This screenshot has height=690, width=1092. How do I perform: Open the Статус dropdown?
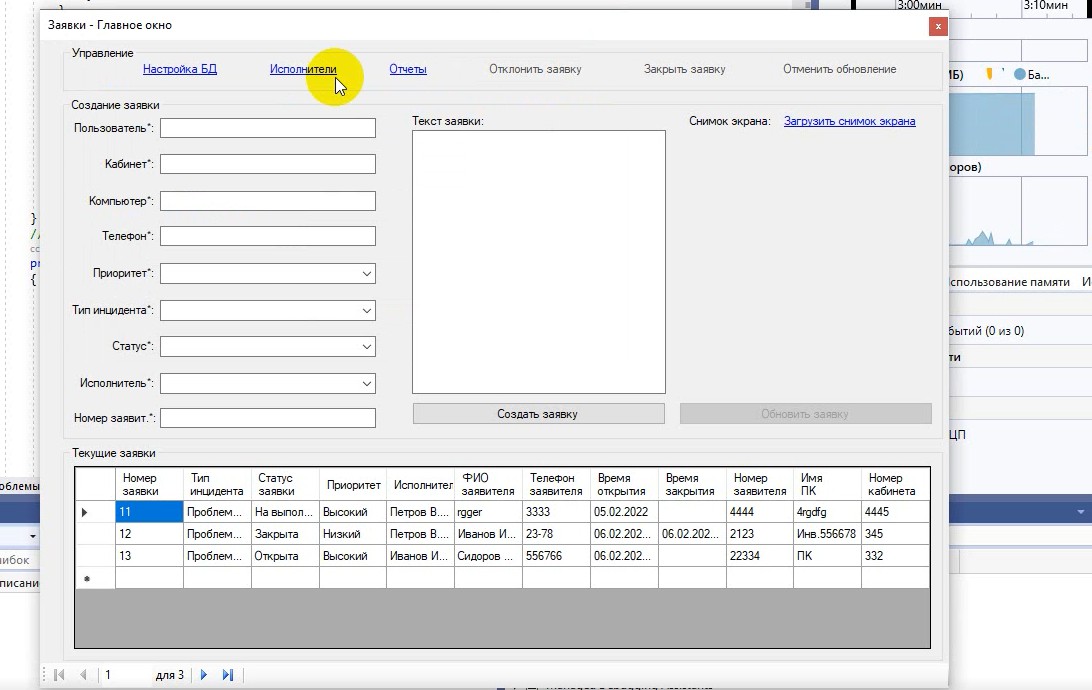coord(267,347)
